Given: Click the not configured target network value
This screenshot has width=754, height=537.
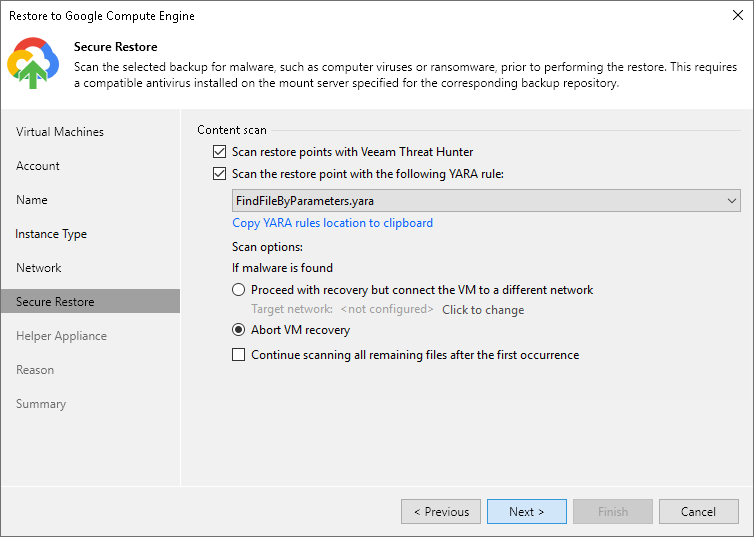Looking at the screenshot, I should [x=387, y=309].
